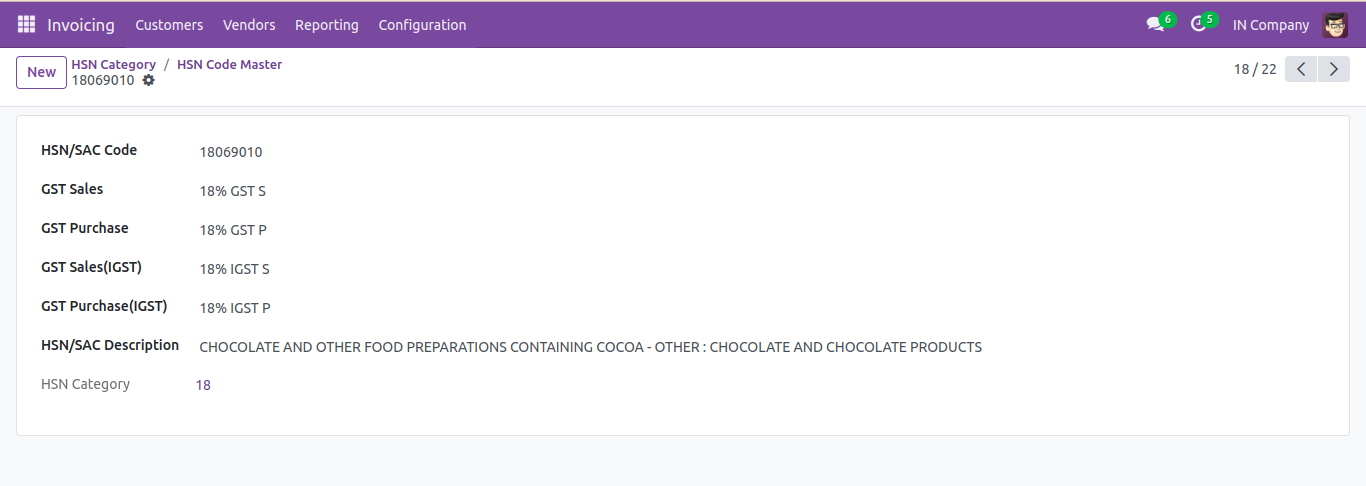Open the apps grid menu icon
1366x486 pixels.
26,25
